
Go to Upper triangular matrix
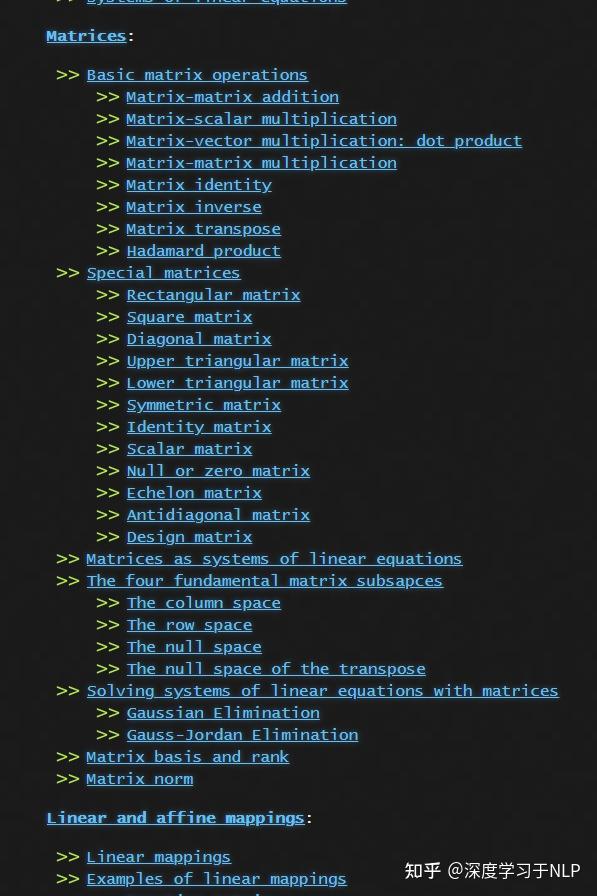[237, 361]
